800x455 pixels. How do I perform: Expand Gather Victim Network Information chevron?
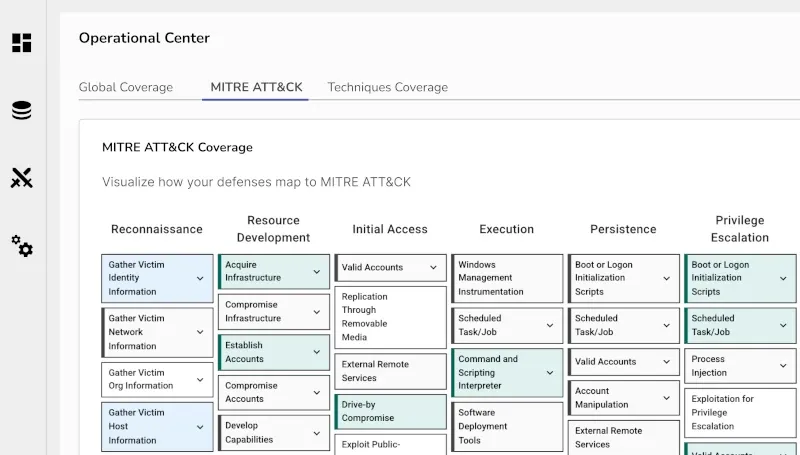pyautogui.click(x=200, y=332)
